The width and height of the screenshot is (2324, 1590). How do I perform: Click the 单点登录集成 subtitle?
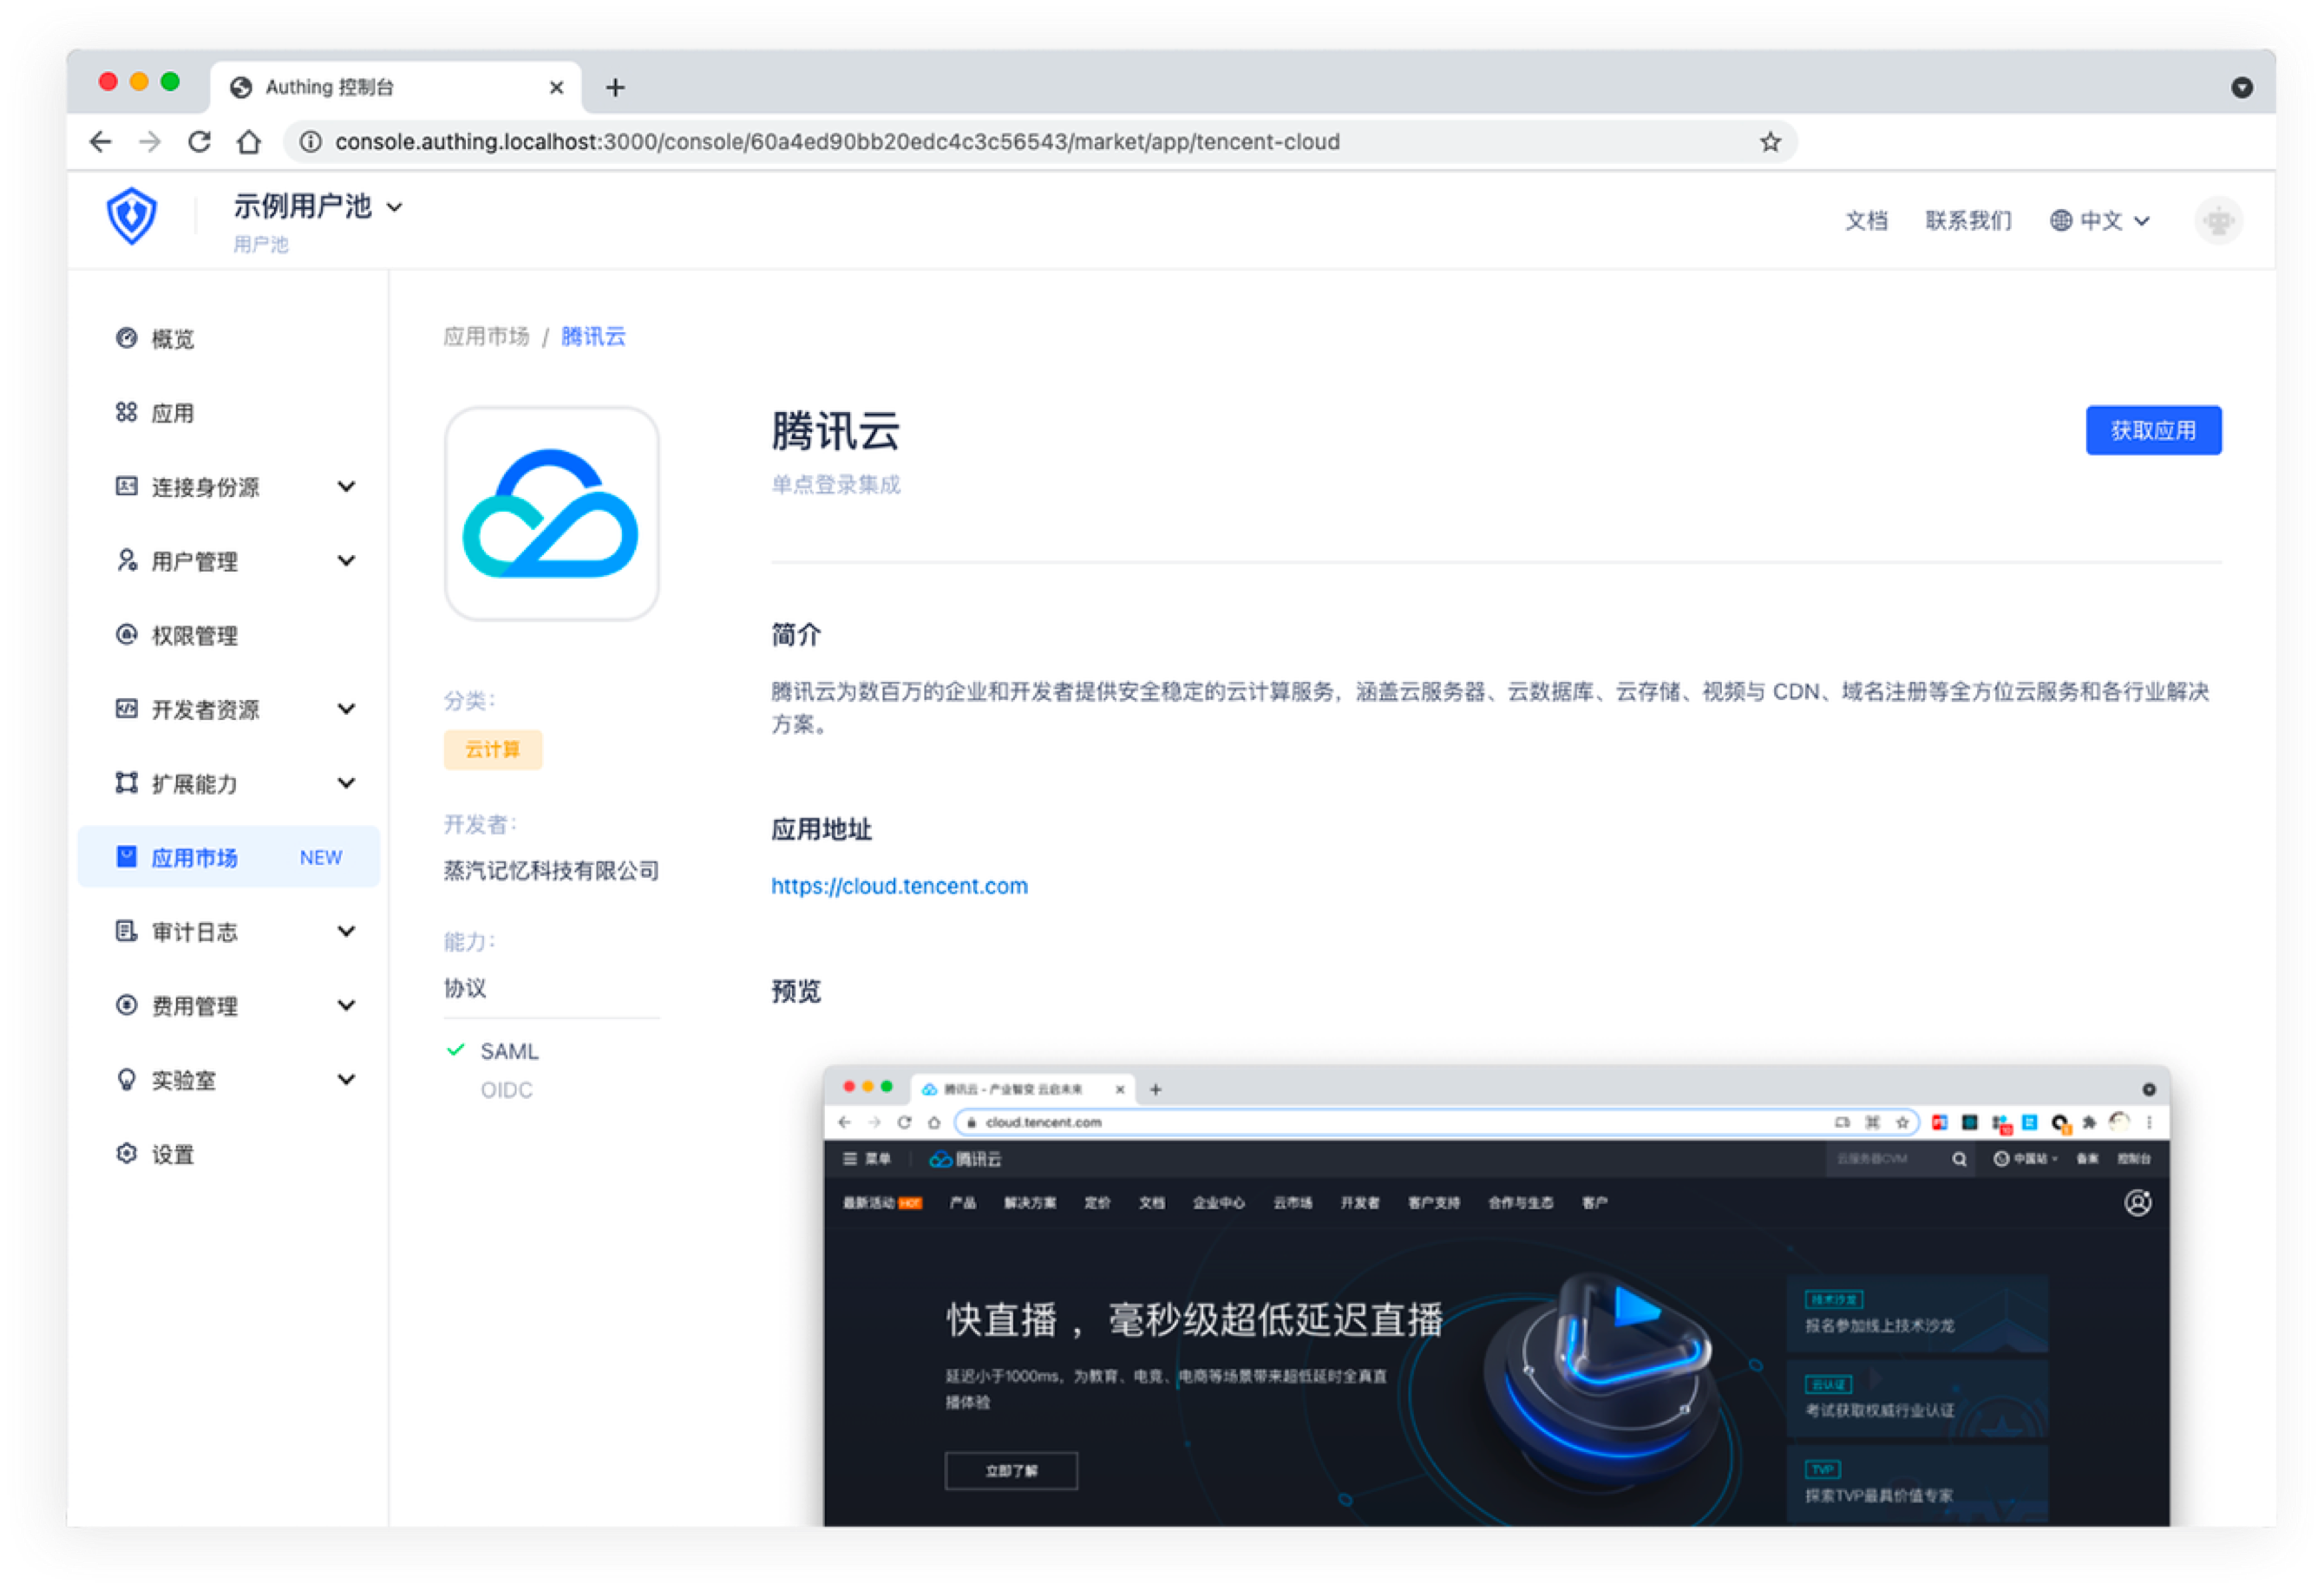coord(835,484)
